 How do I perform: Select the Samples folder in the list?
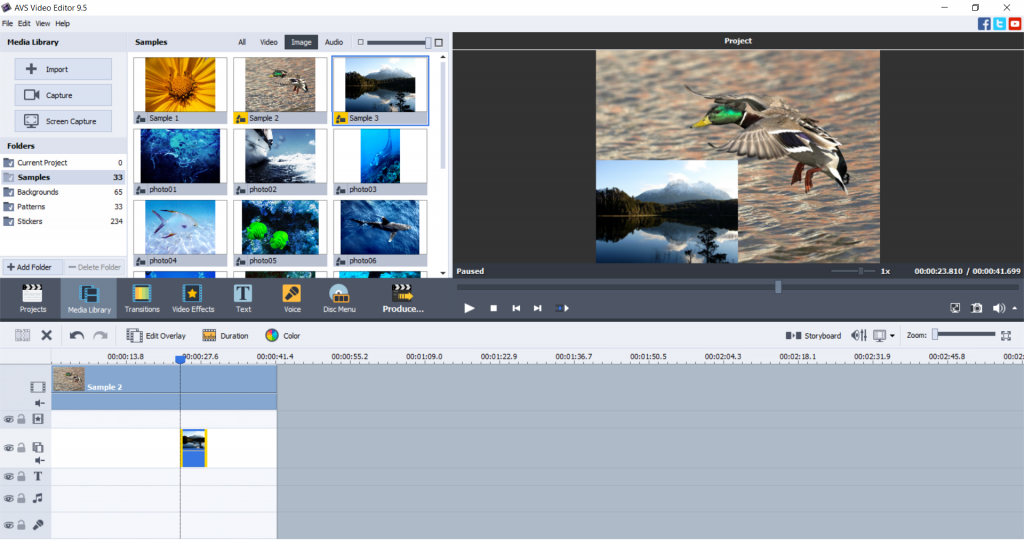tap(34, 177)
